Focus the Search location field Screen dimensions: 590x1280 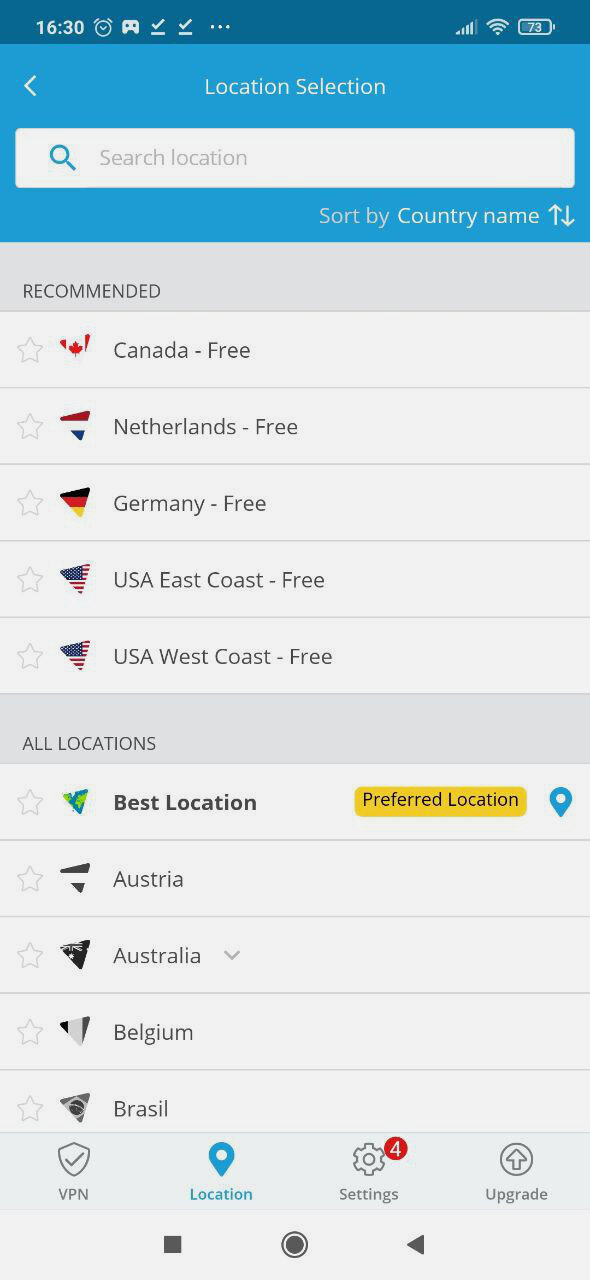point(295,158)
